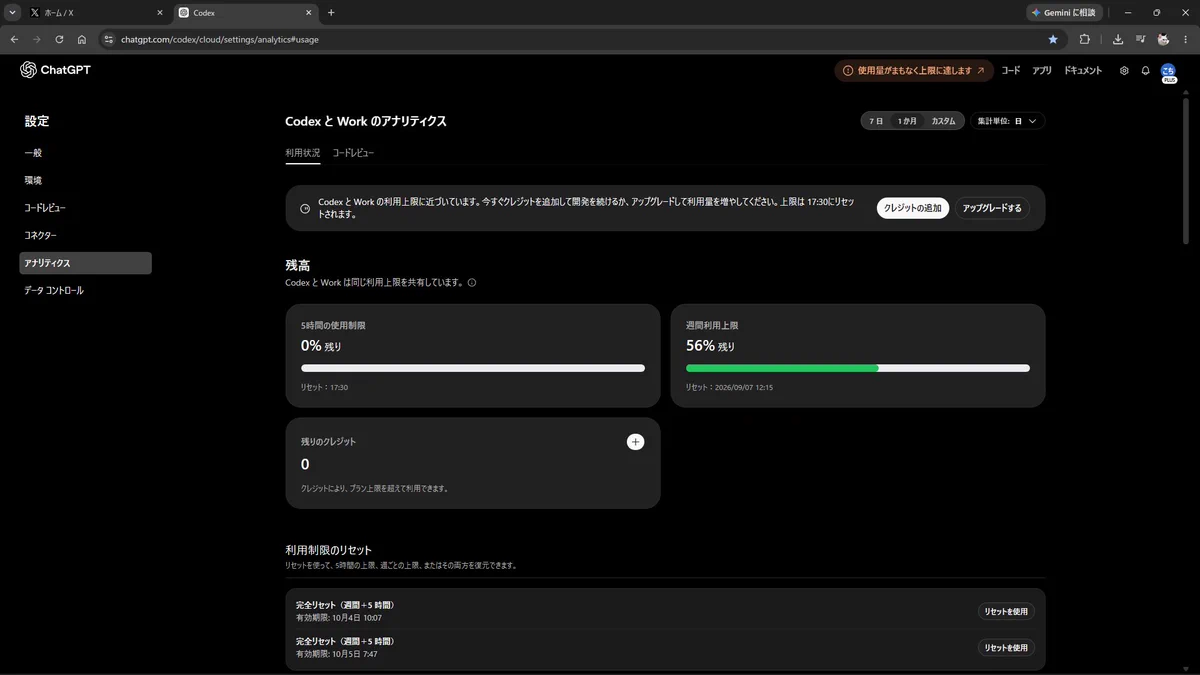Click info icon beside shared limit note
1200x675 pixels.
tap(472, 282)
